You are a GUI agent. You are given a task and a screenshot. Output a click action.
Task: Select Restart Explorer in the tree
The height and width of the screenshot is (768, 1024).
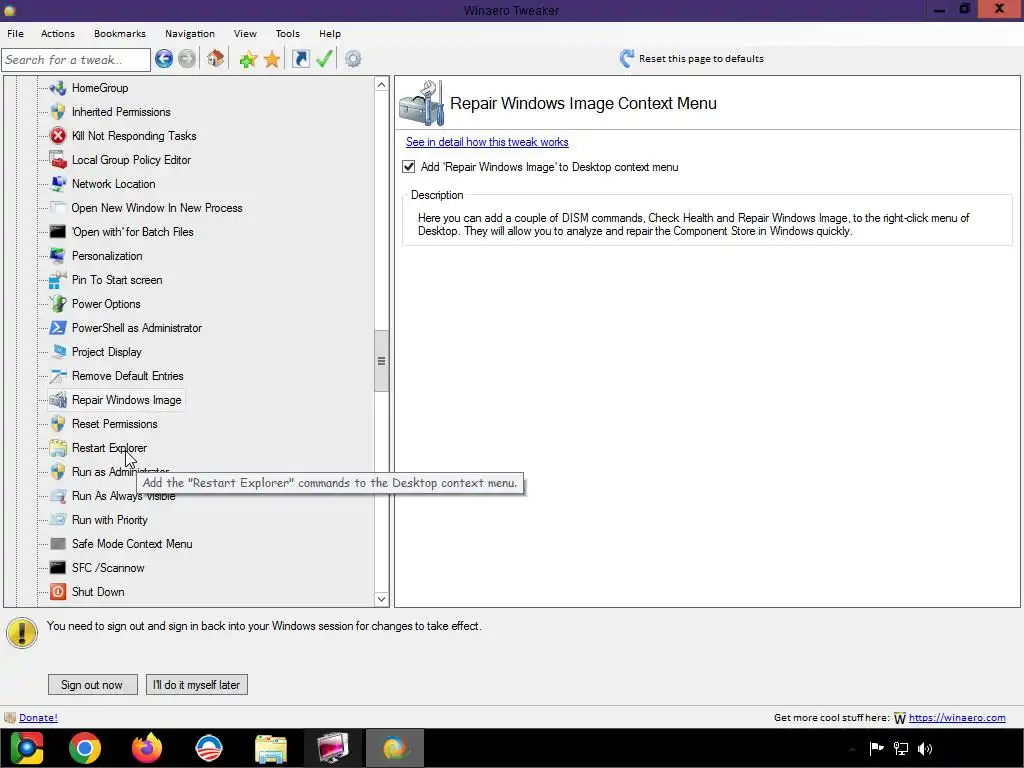click(109, 448)
